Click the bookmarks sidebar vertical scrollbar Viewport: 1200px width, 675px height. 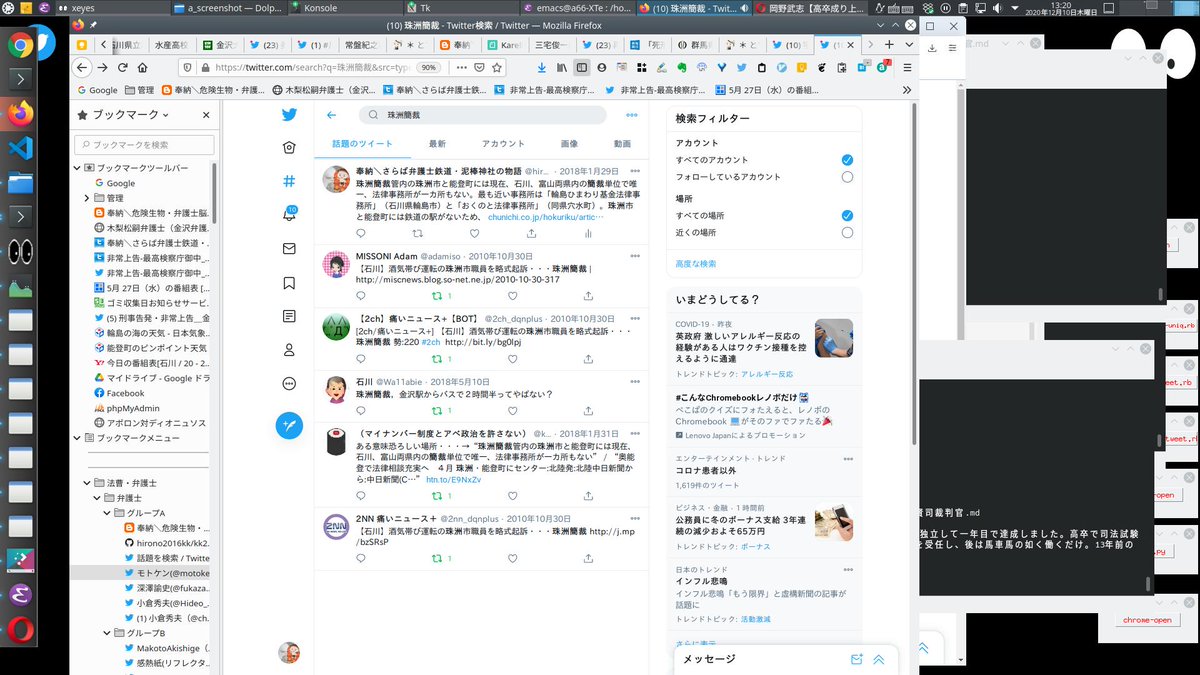click(214, 192)
